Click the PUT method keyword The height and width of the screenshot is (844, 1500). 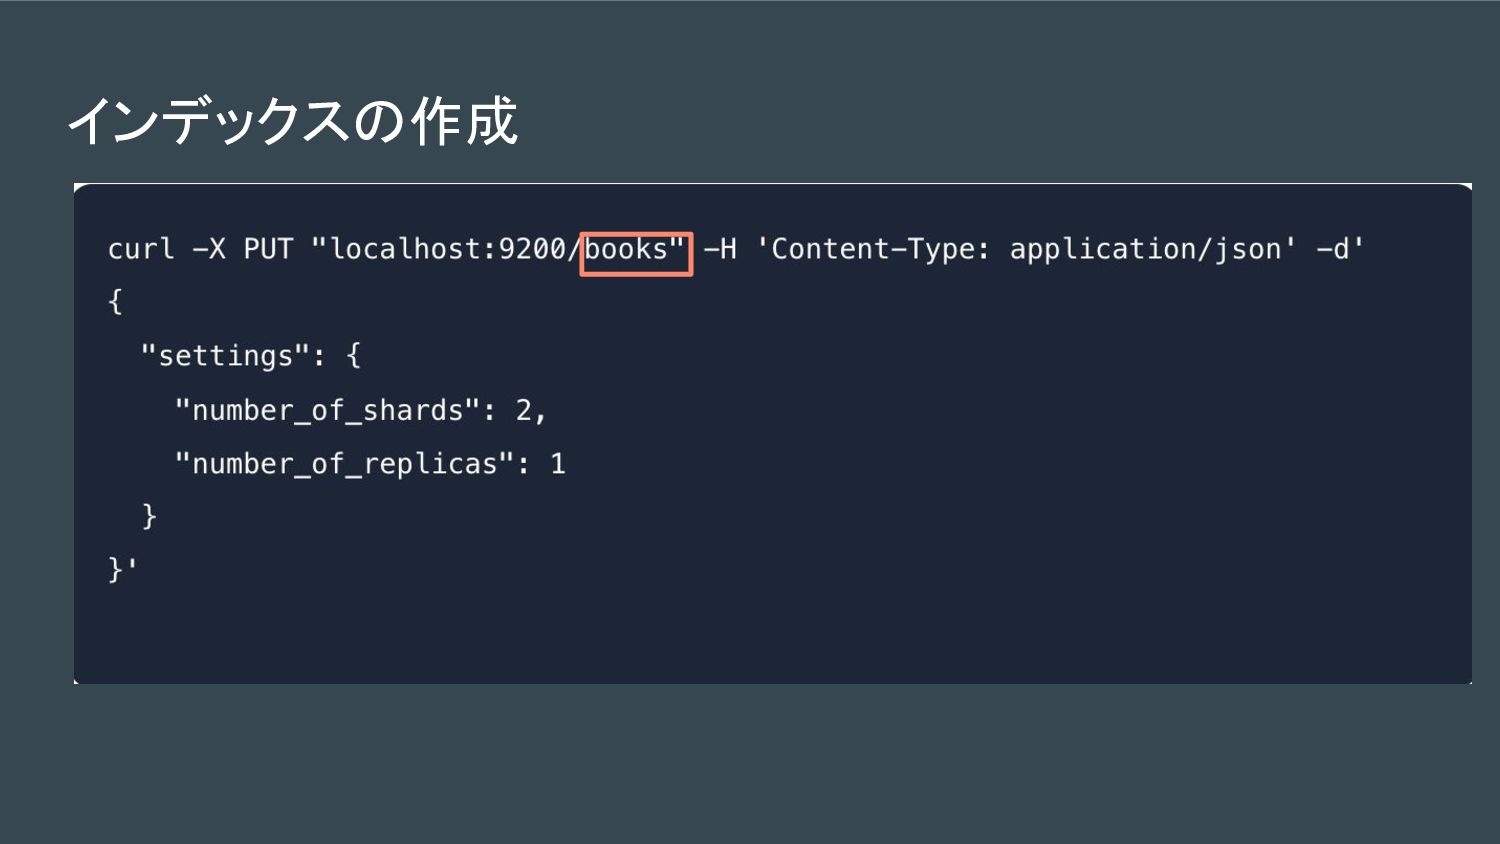(268, 249)
